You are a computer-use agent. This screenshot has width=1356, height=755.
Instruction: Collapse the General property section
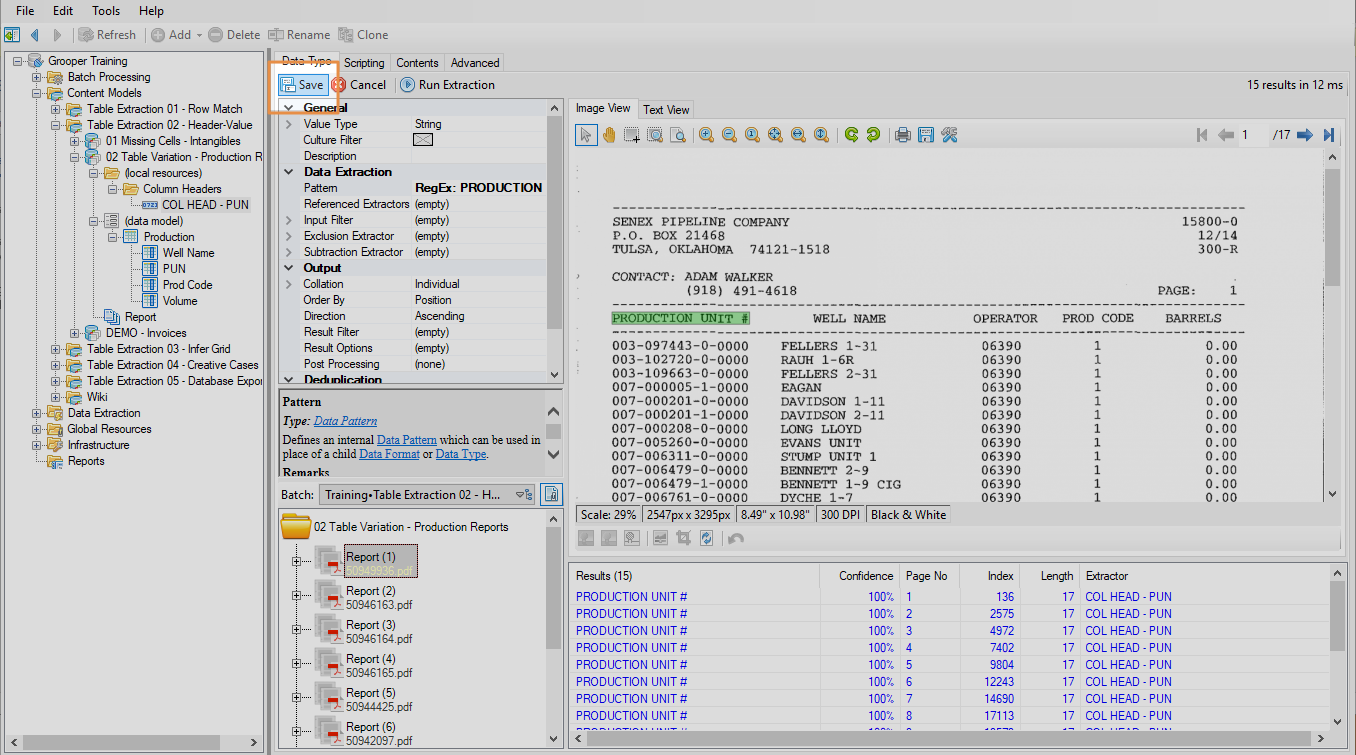[x=289, y=108]
